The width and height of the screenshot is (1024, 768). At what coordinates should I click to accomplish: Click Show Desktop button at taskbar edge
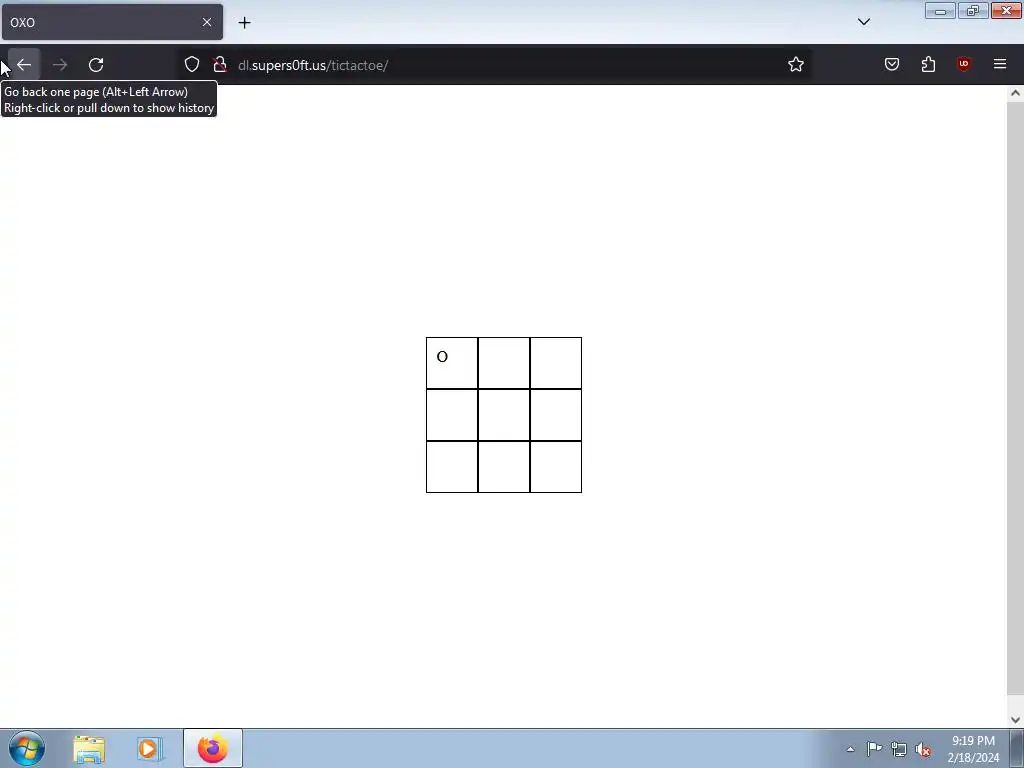coord(1017,749)
